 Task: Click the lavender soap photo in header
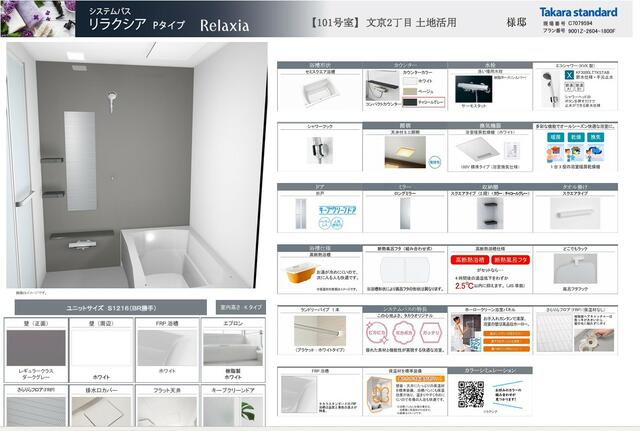[x=38, y=19]
